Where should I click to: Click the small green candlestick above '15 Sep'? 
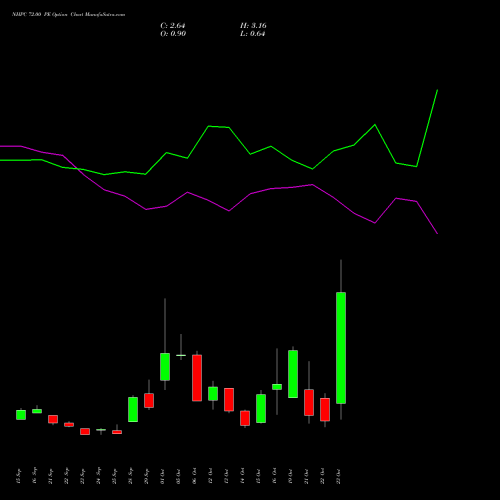tap(21, 415)
